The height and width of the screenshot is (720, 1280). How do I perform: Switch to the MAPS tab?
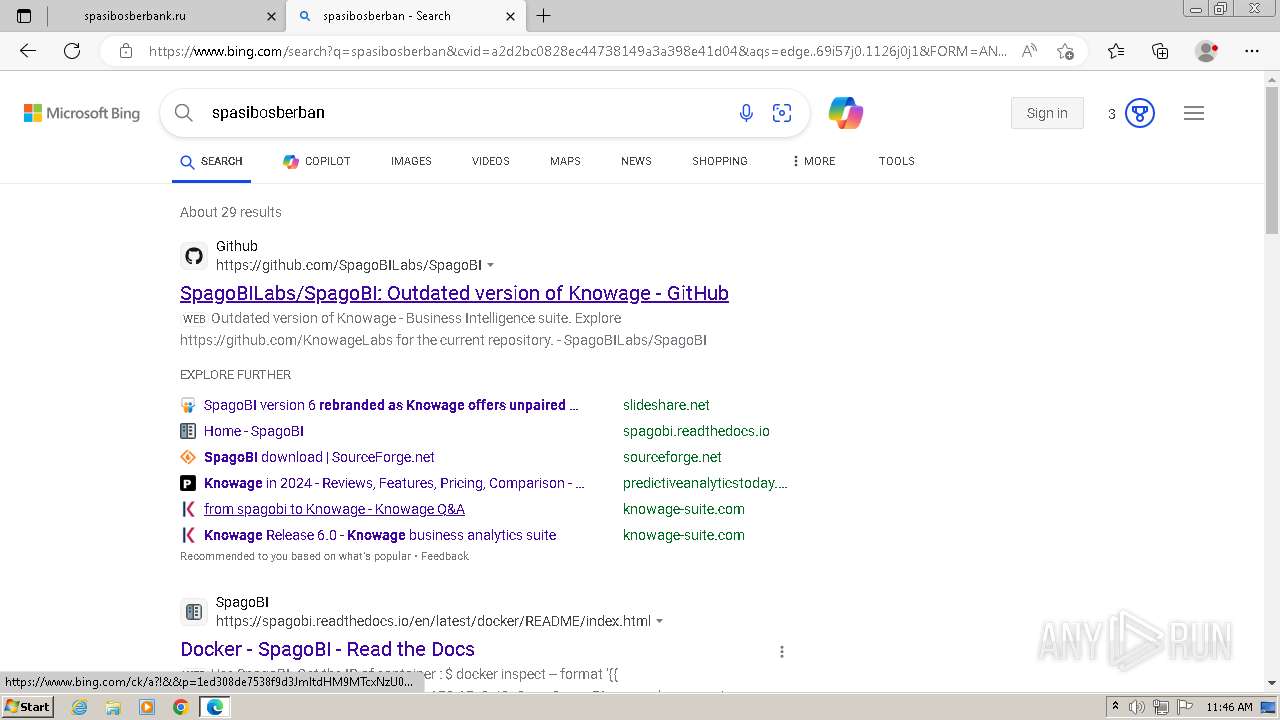click(565, 161)
